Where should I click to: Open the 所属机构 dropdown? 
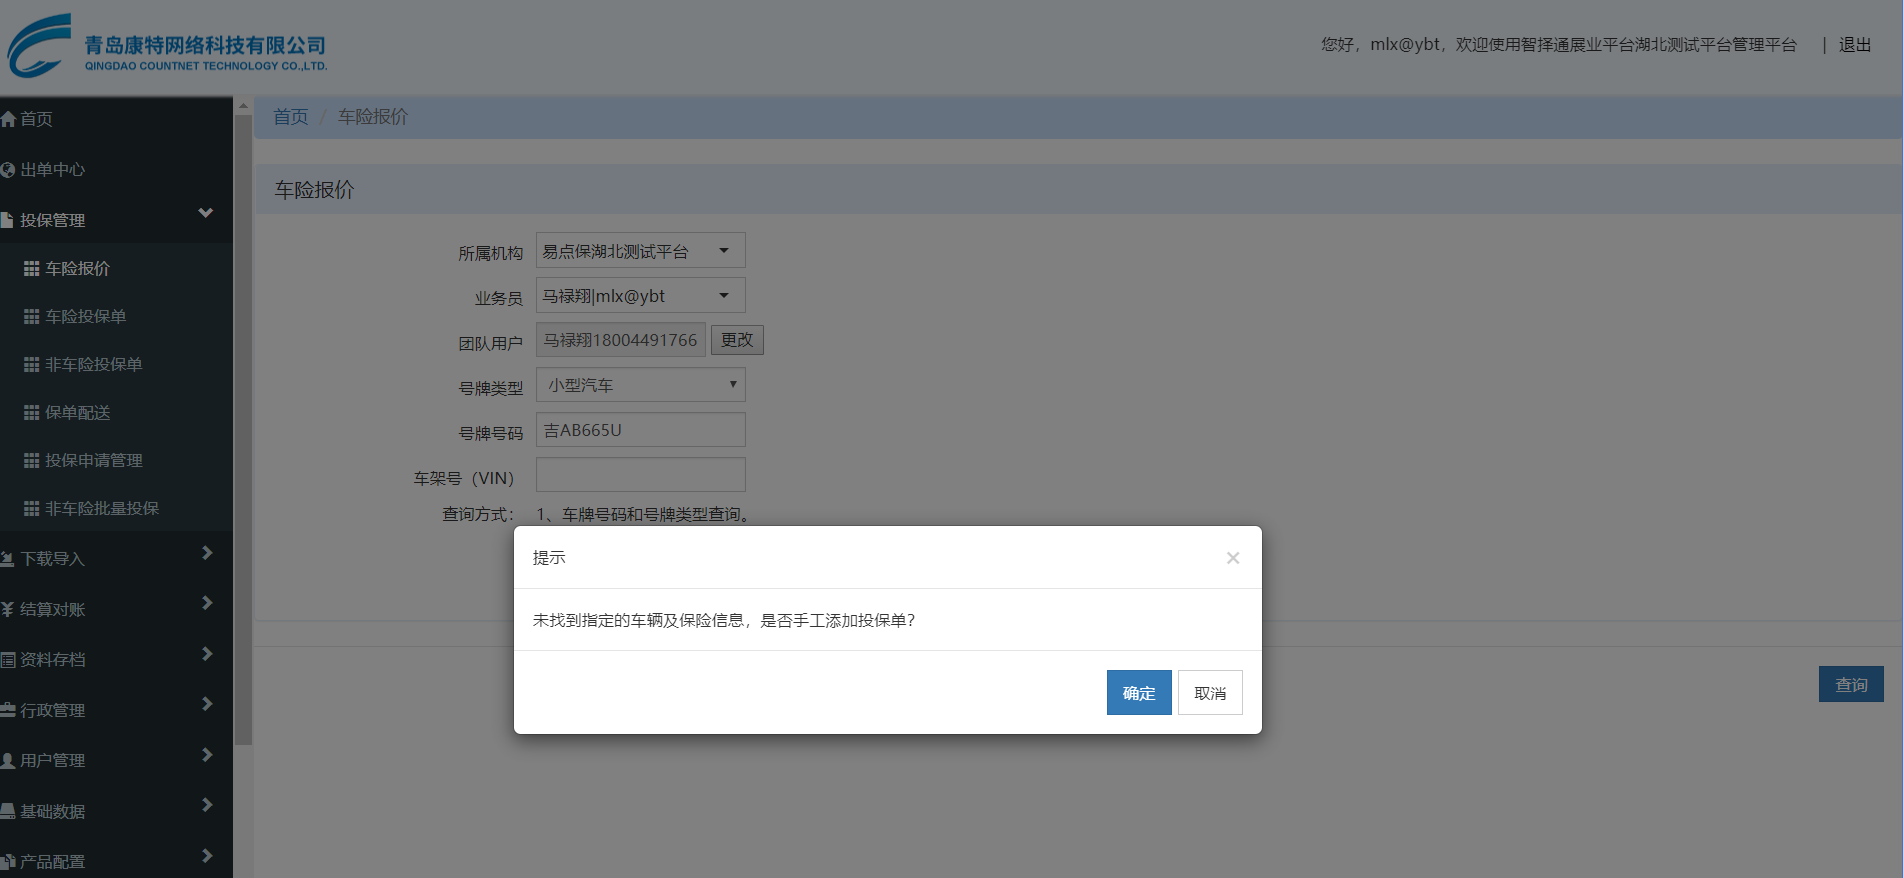point(641,251)
